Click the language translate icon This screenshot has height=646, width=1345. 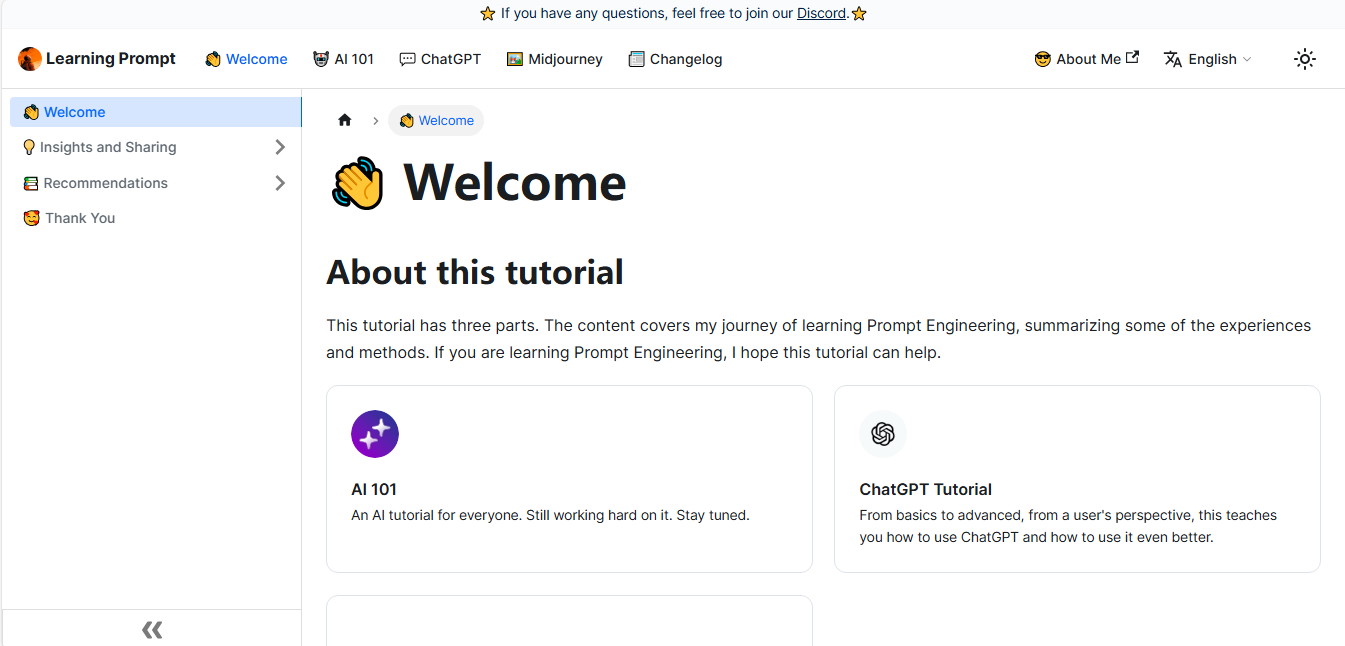click(1173, 59)
